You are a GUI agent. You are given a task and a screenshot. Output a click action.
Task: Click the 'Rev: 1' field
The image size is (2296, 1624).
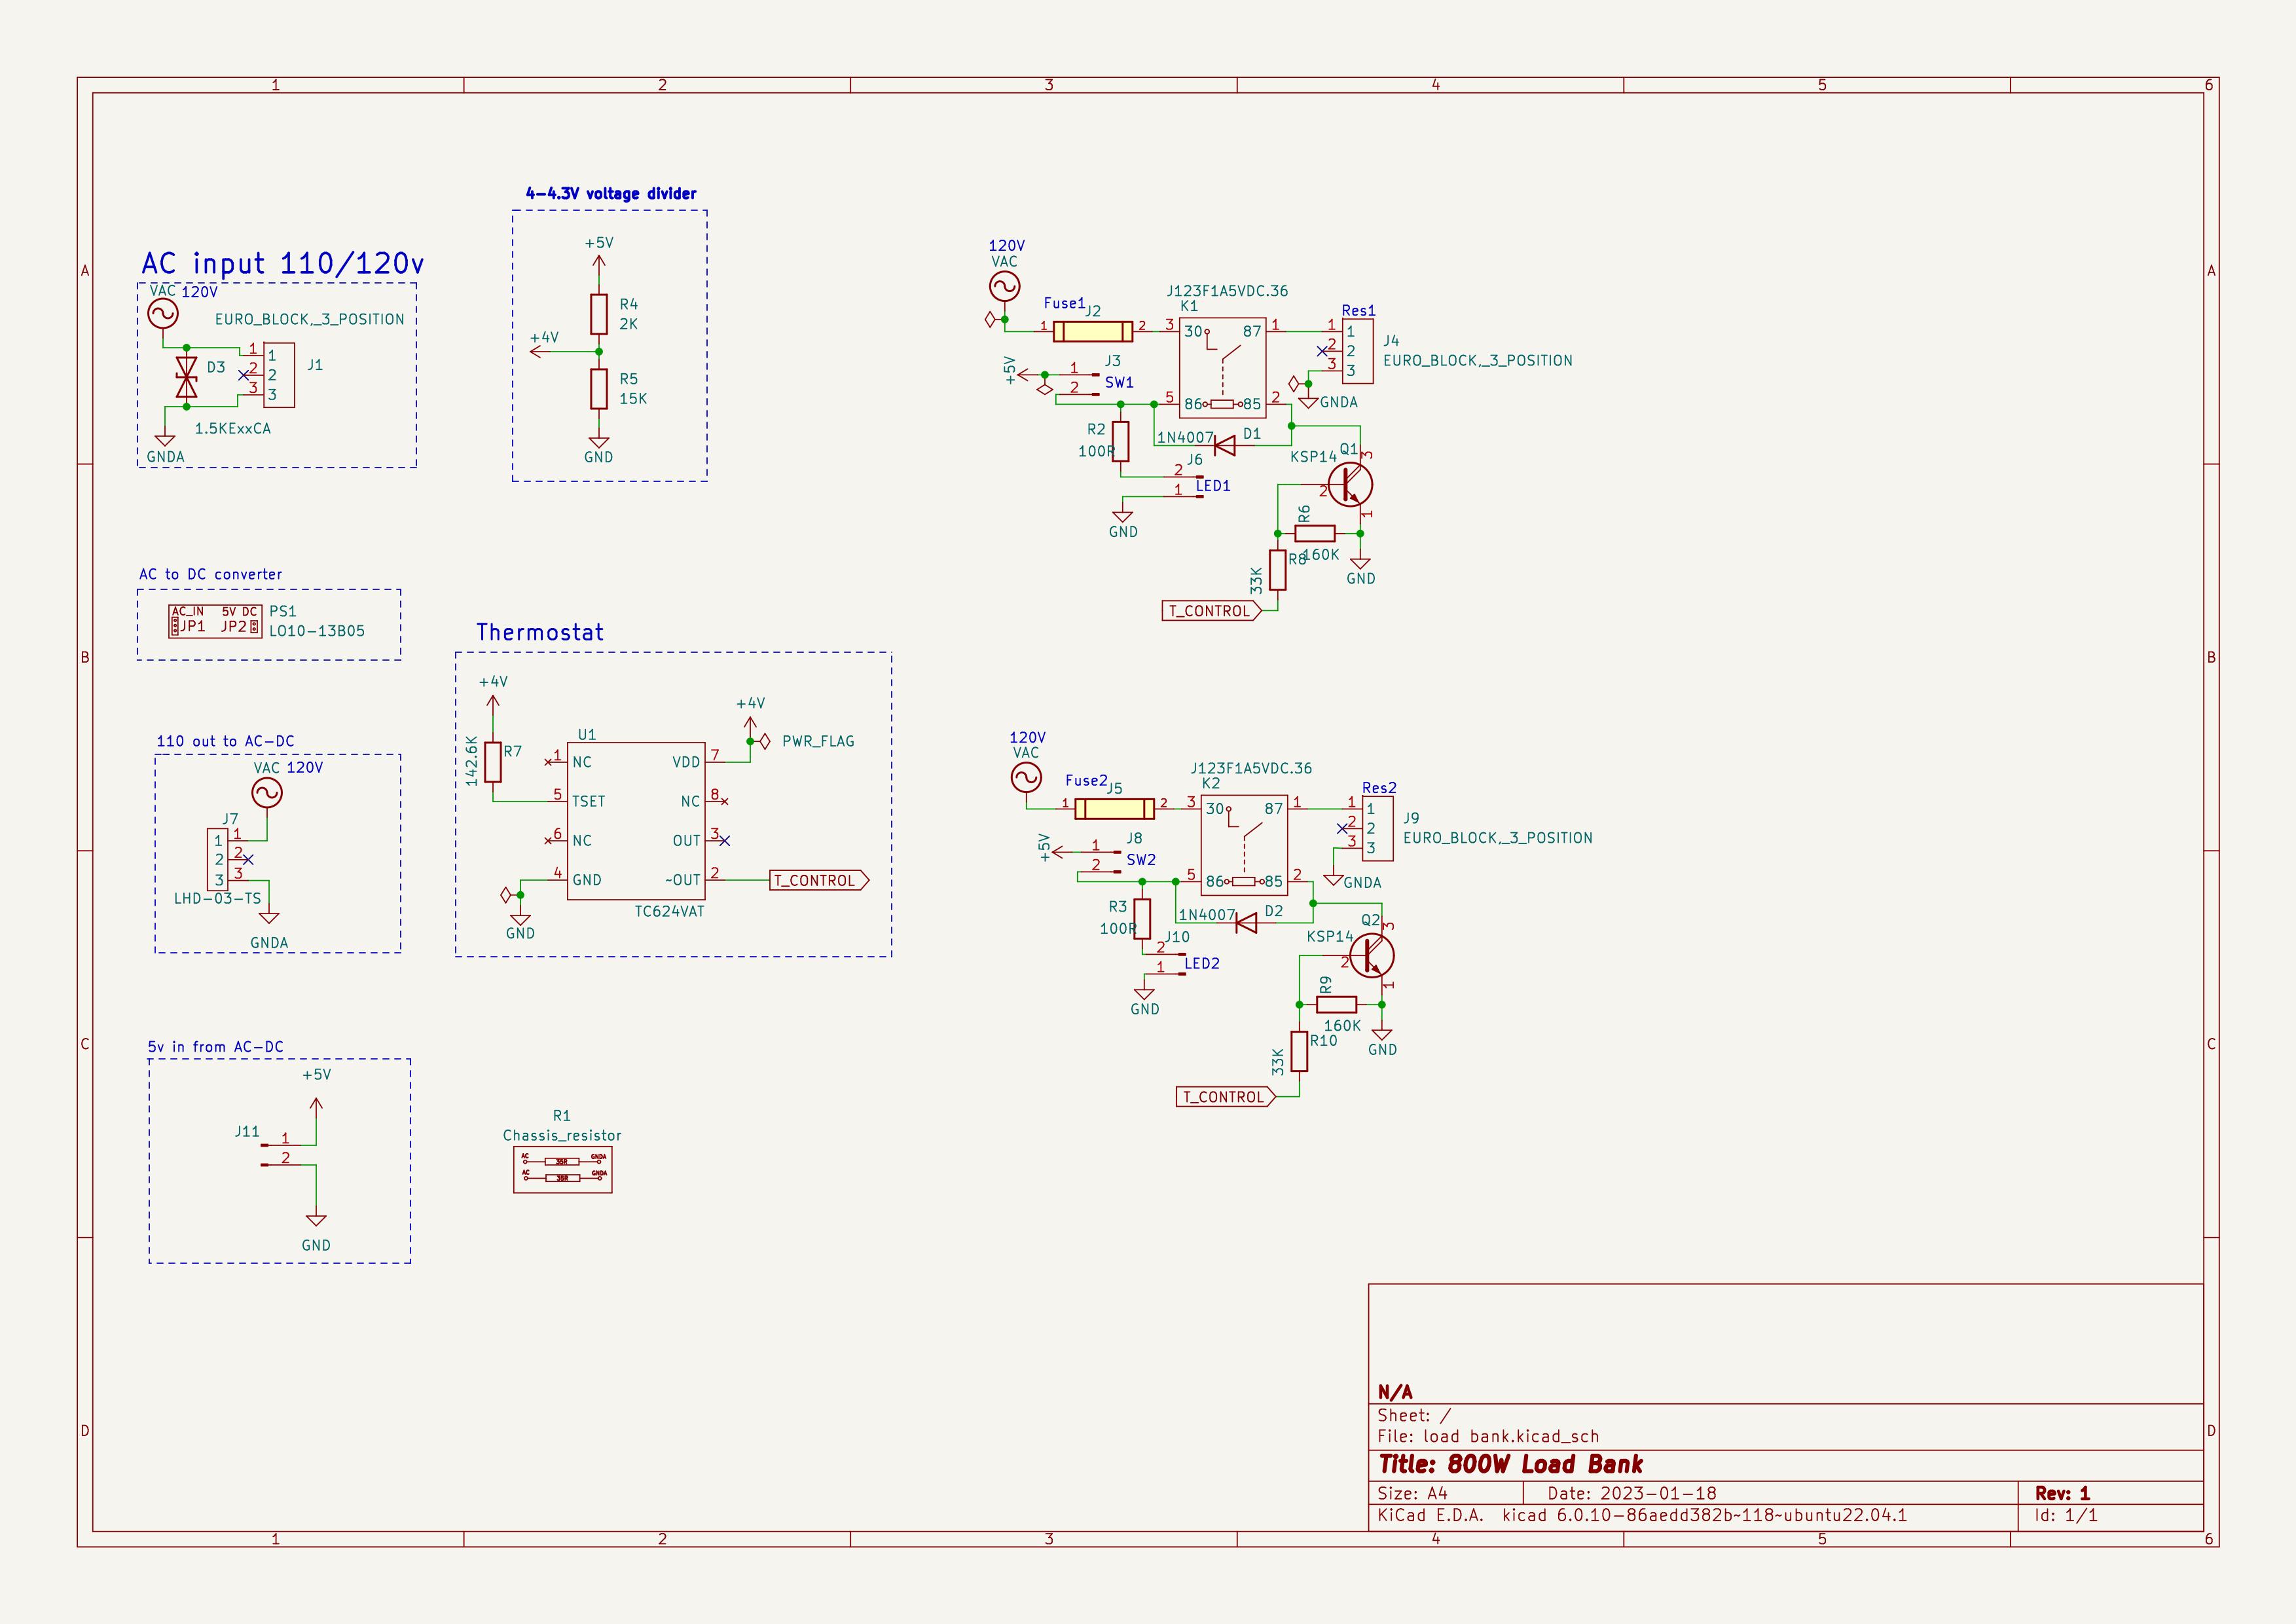pyautogui.click(x=2062, y=1493)
